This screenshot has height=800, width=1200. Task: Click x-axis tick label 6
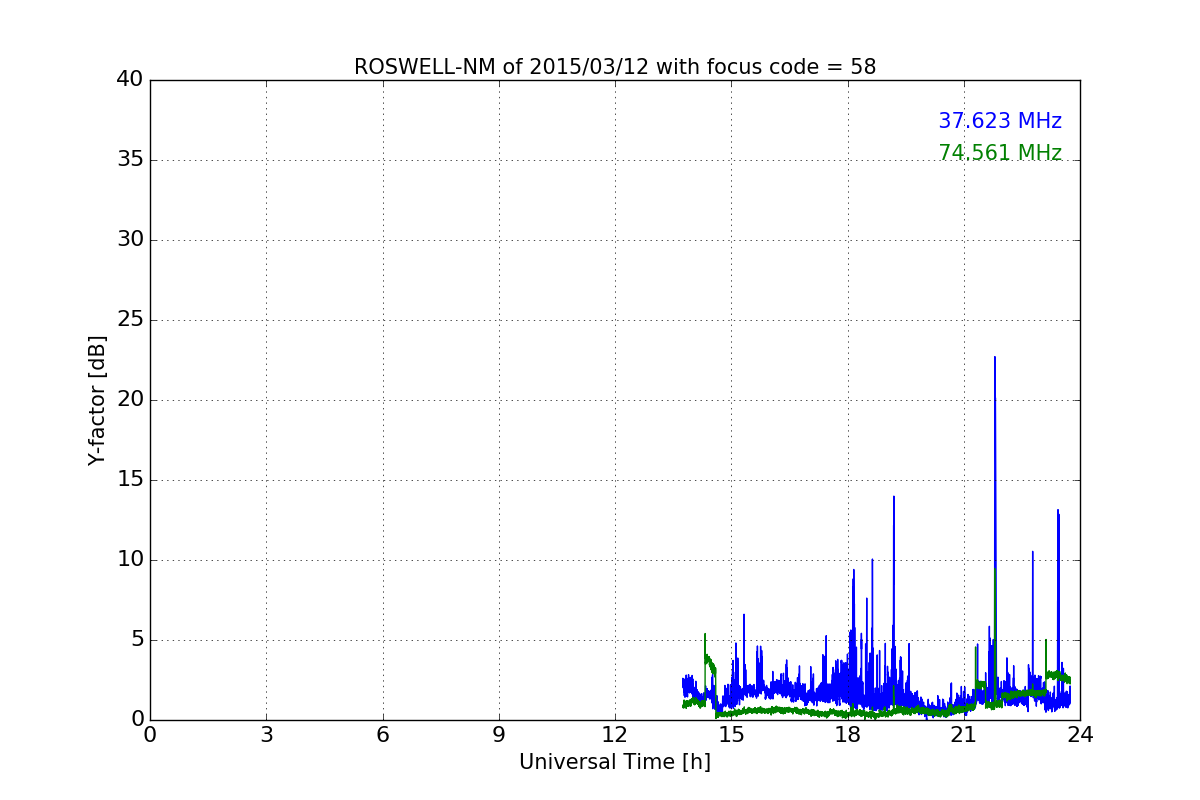point(382,735)
